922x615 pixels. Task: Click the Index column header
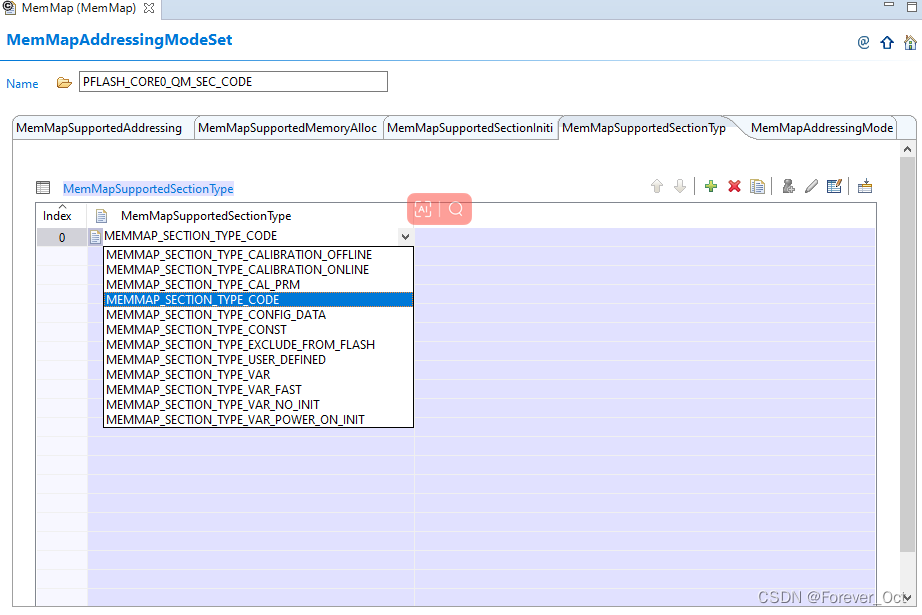pyautogui.click(x=61, y=216)
